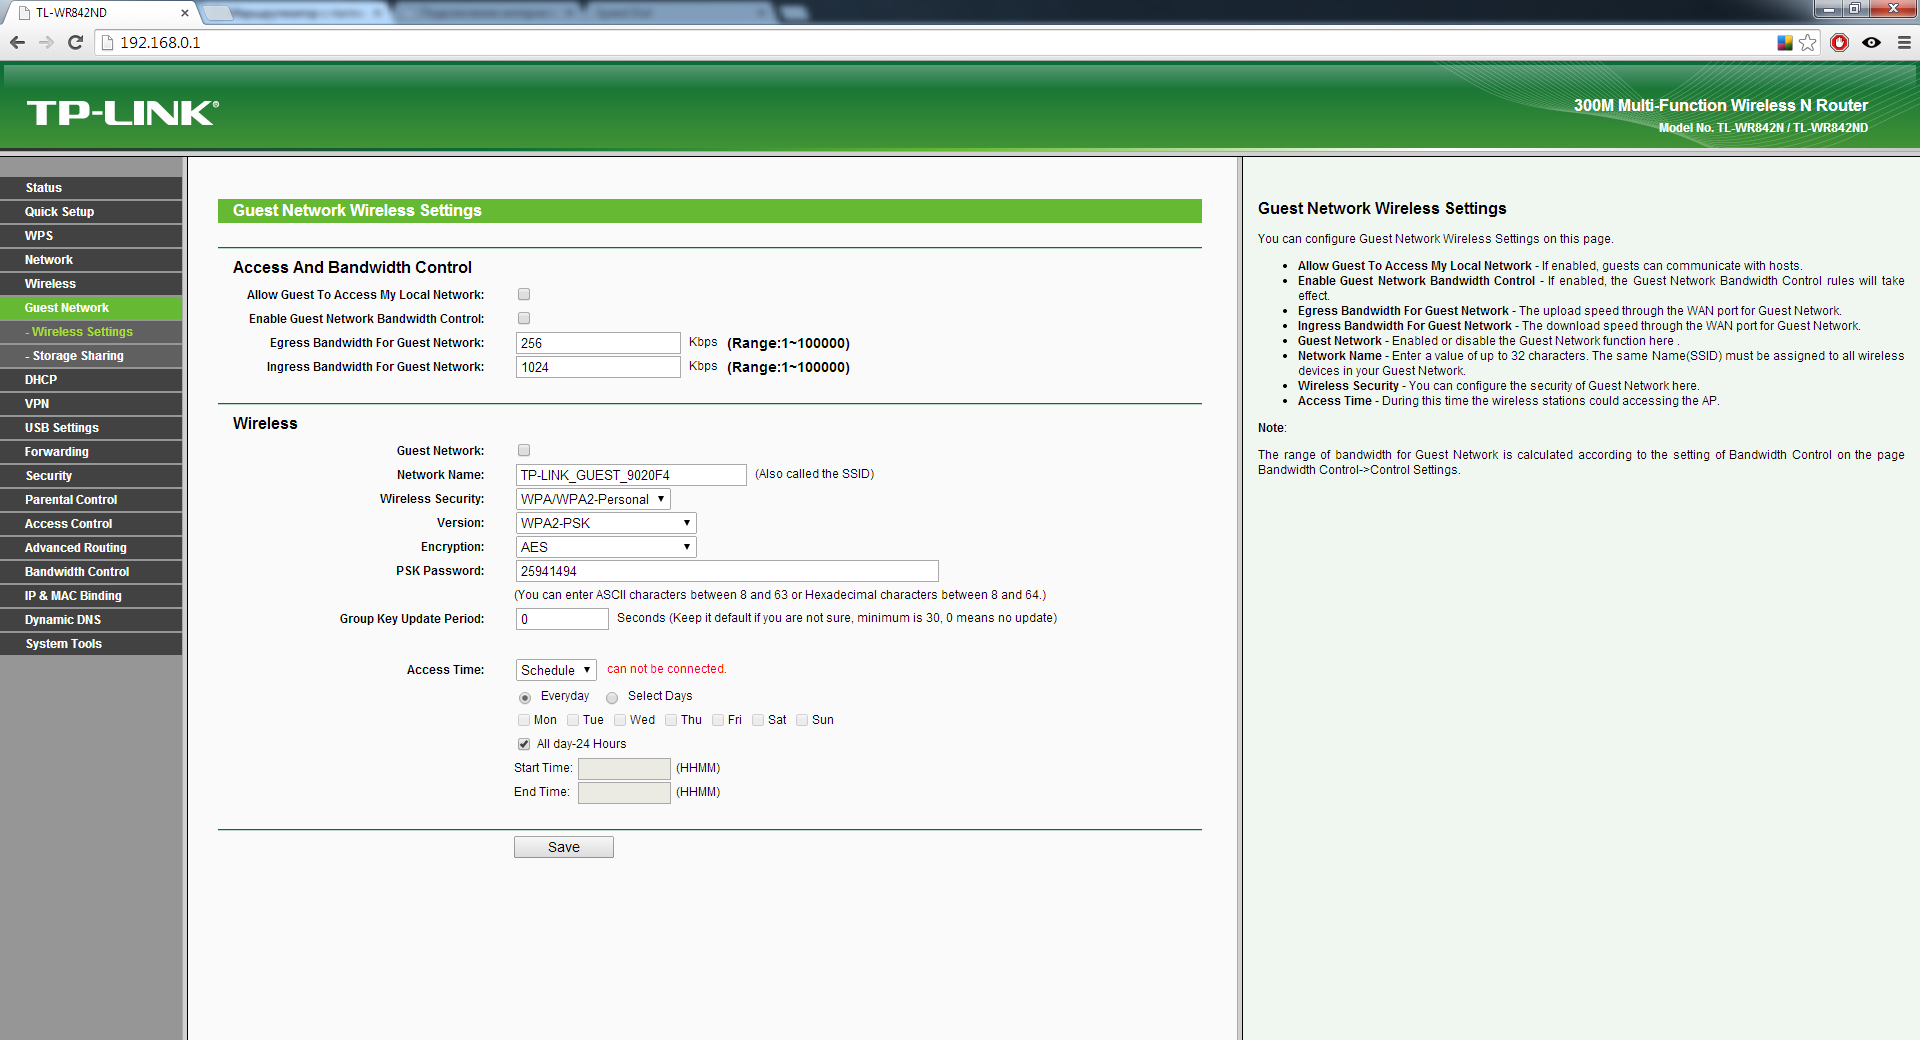Click the PSK Password input field

pyautogui.click(x=727, y=571)
